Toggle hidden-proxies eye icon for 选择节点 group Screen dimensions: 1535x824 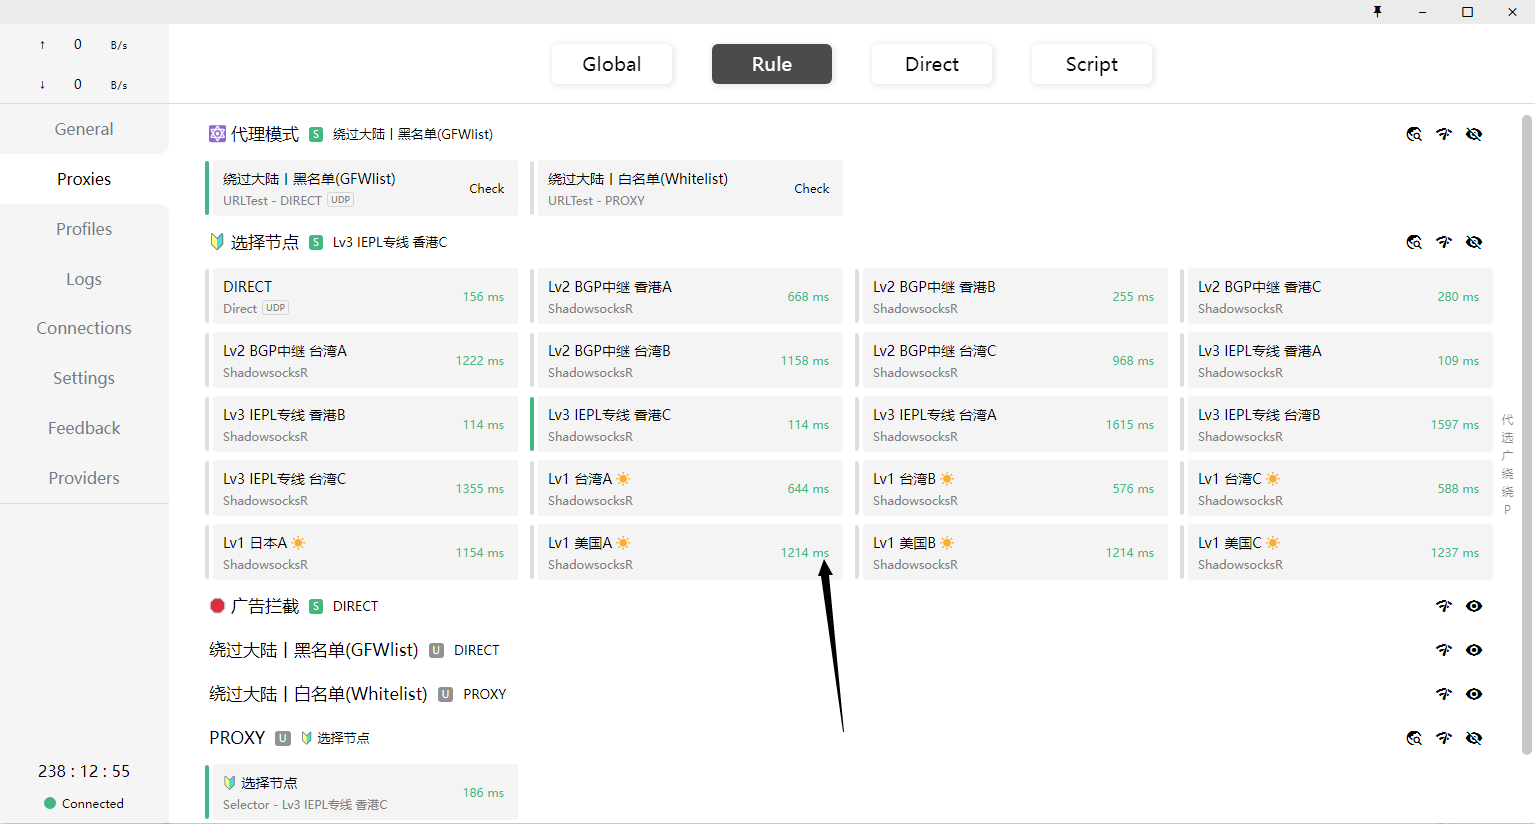(1474, 242)
